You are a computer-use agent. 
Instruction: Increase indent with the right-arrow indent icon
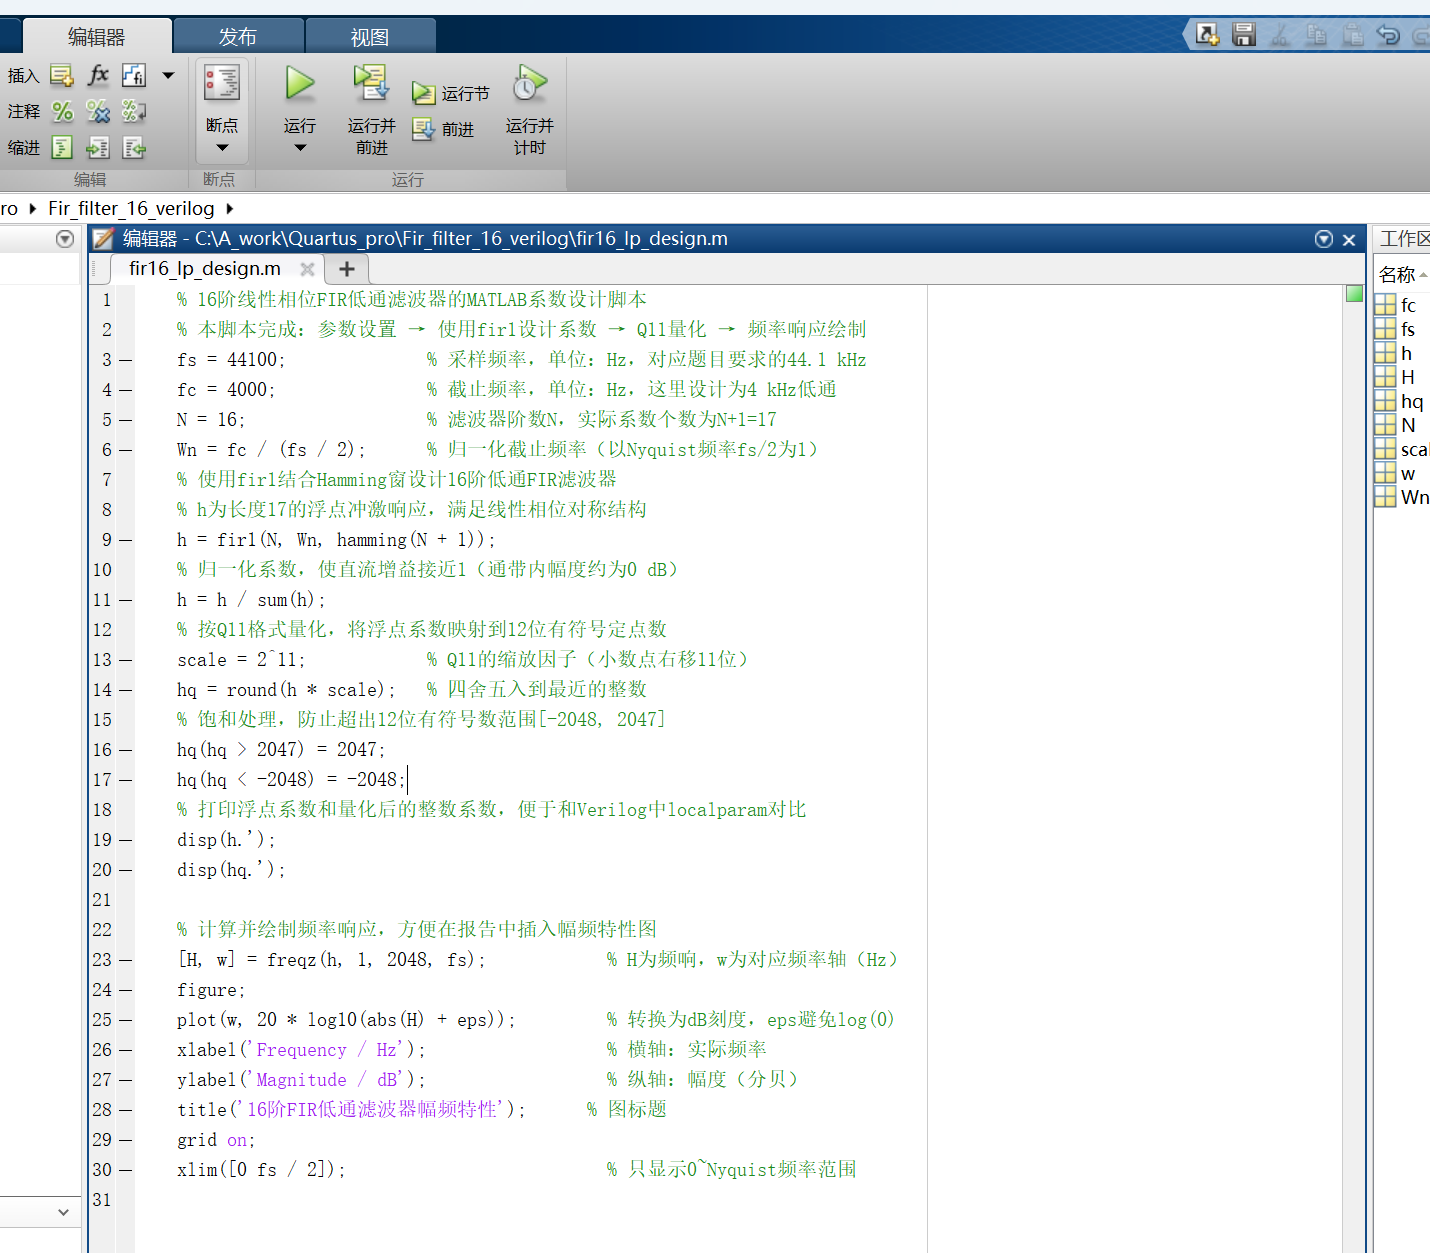coord(98,148)
